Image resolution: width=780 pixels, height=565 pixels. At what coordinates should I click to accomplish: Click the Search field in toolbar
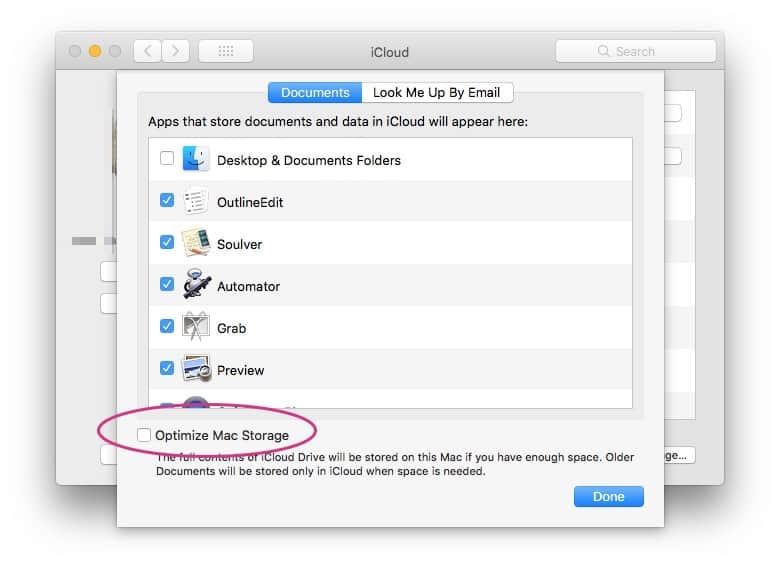[x=636, y=51]
